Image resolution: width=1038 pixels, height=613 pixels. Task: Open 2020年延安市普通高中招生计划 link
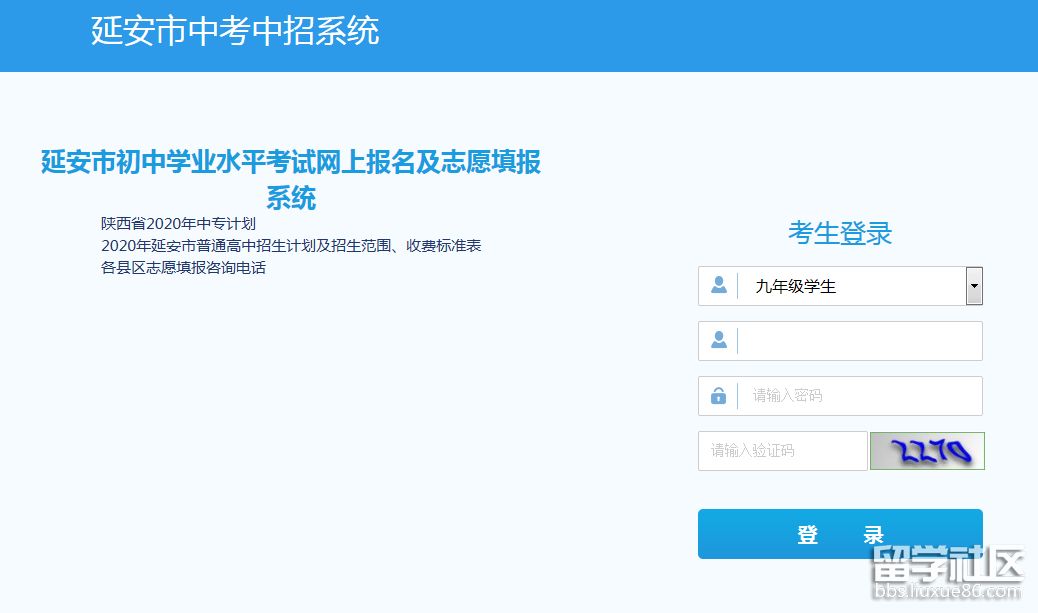point(291,245)
